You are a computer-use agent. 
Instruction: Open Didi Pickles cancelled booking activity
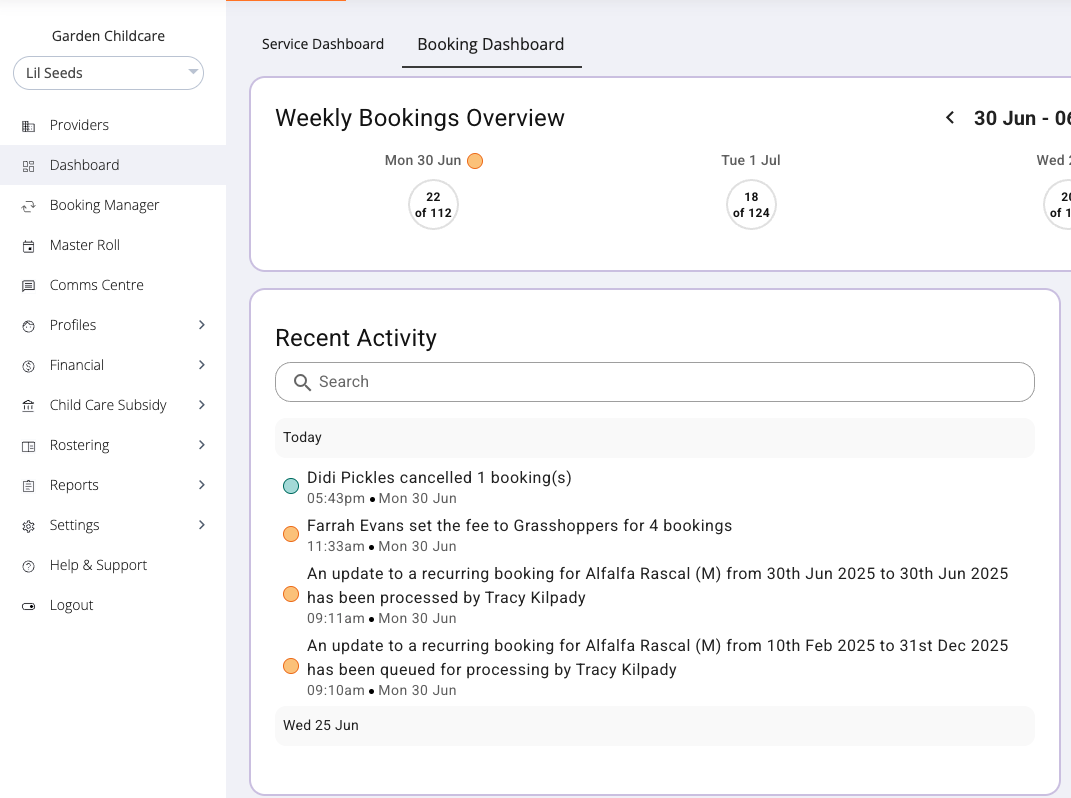pyautogui.click(x=439, y=478)
